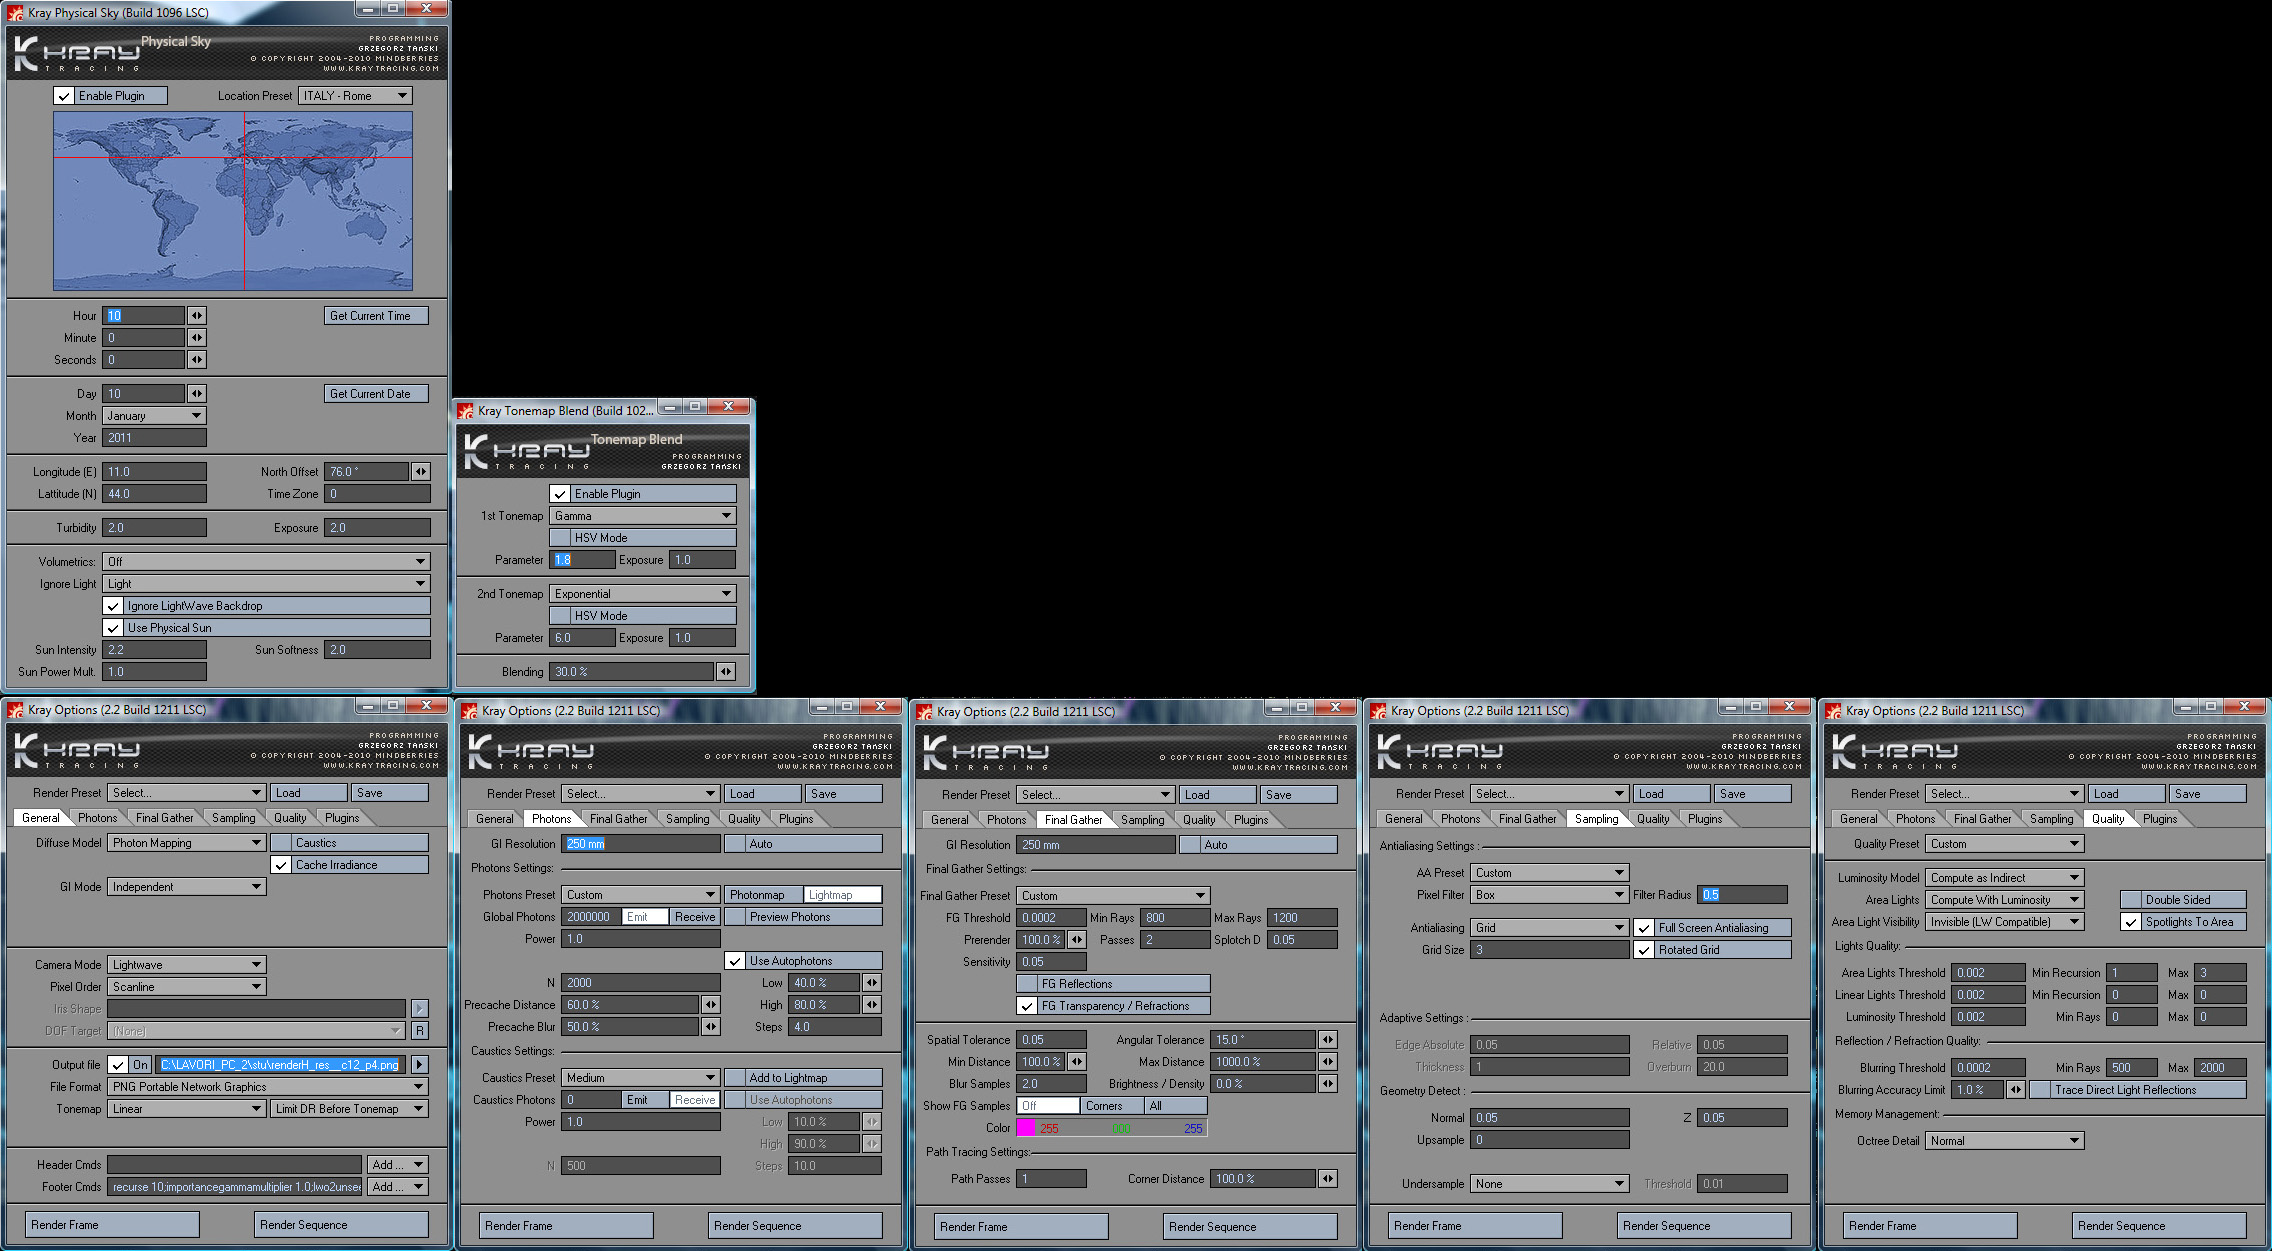The image size is (2272, 1251).
Task: Click the Blending percentage arrow stepper
Action: (726, 672)
